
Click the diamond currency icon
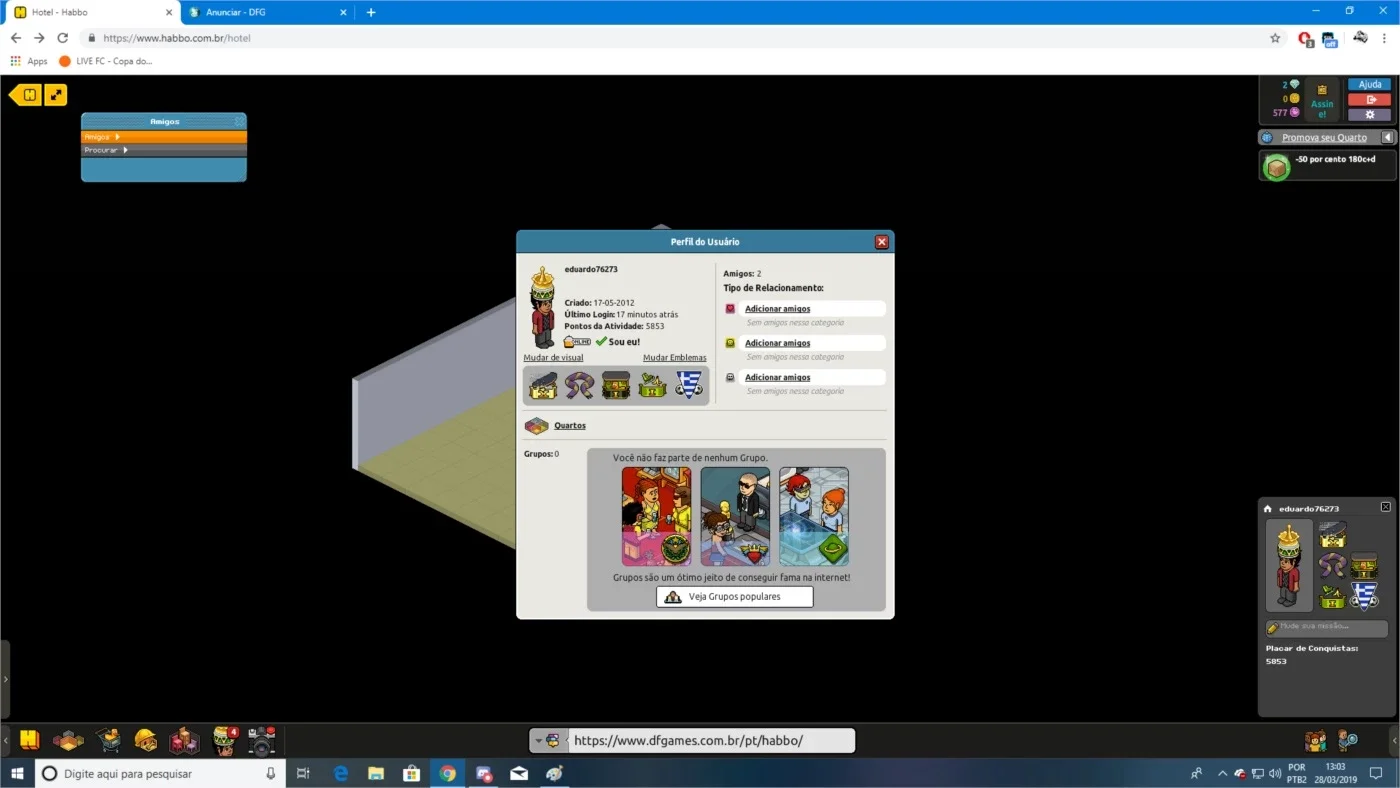click(1294, 85)
